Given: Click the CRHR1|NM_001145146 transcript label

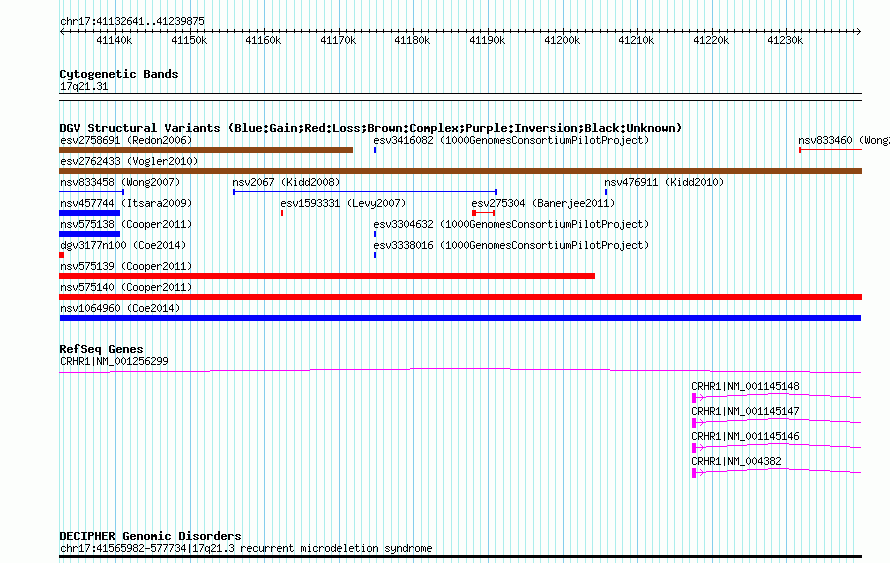Looking at the screenshot, I should click(x=745, y=436).
